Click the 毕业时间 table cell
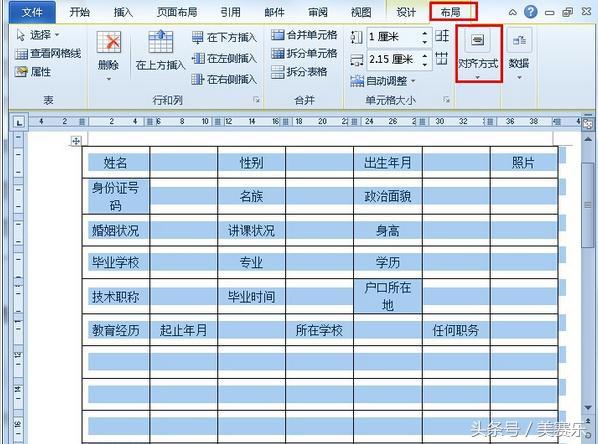The height and width of the screenshot is (444, 598). [x=251, y=296]
